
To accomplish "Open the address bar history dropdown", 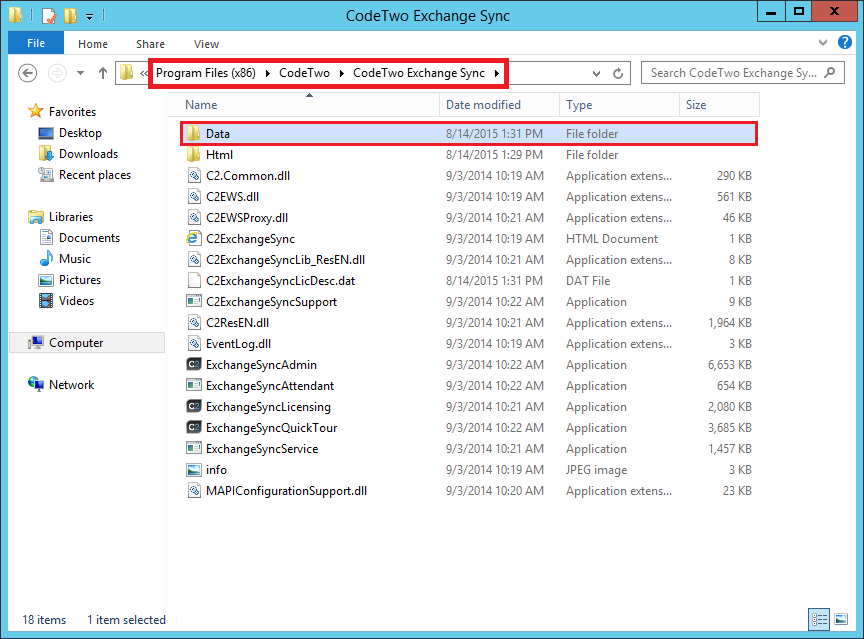I will point(596,73).
